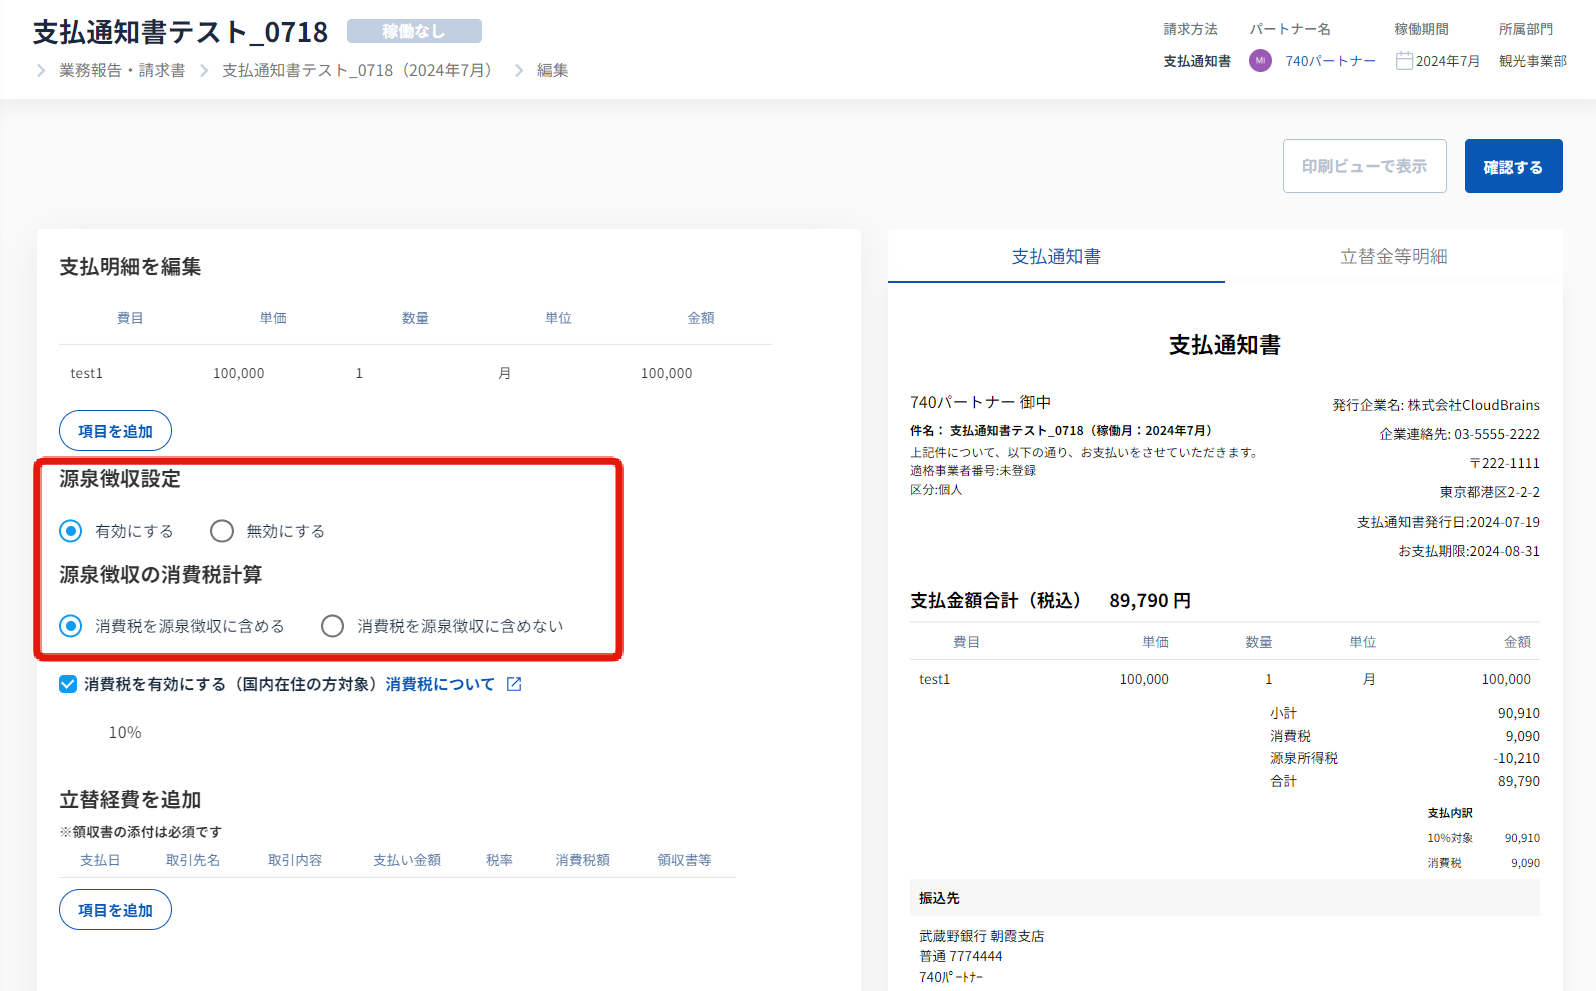This screenshot has width=1596, height=991.
Task: Click the 印刷ビューで表示 button
Action: pos(1364,166)
